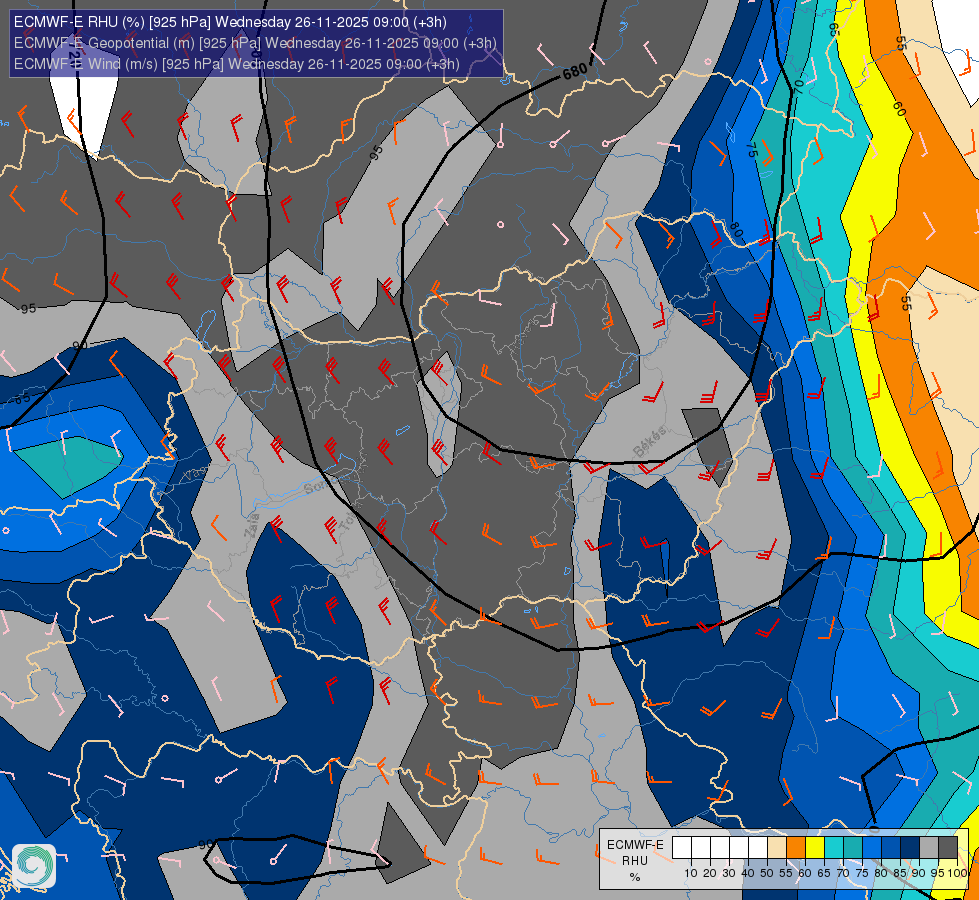Pick the yellow 60–65 legend swatch
Image resolution: width=979 pixels, height=900 pixels.
click(x=815, y=848)
